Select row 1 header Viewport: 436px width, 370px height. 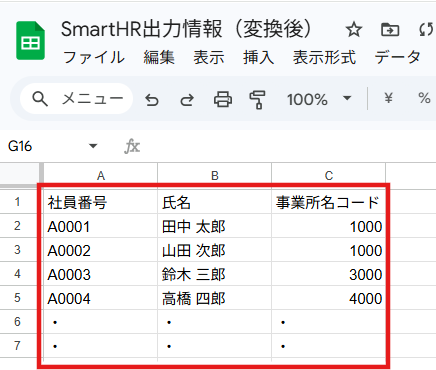[17, 202]
